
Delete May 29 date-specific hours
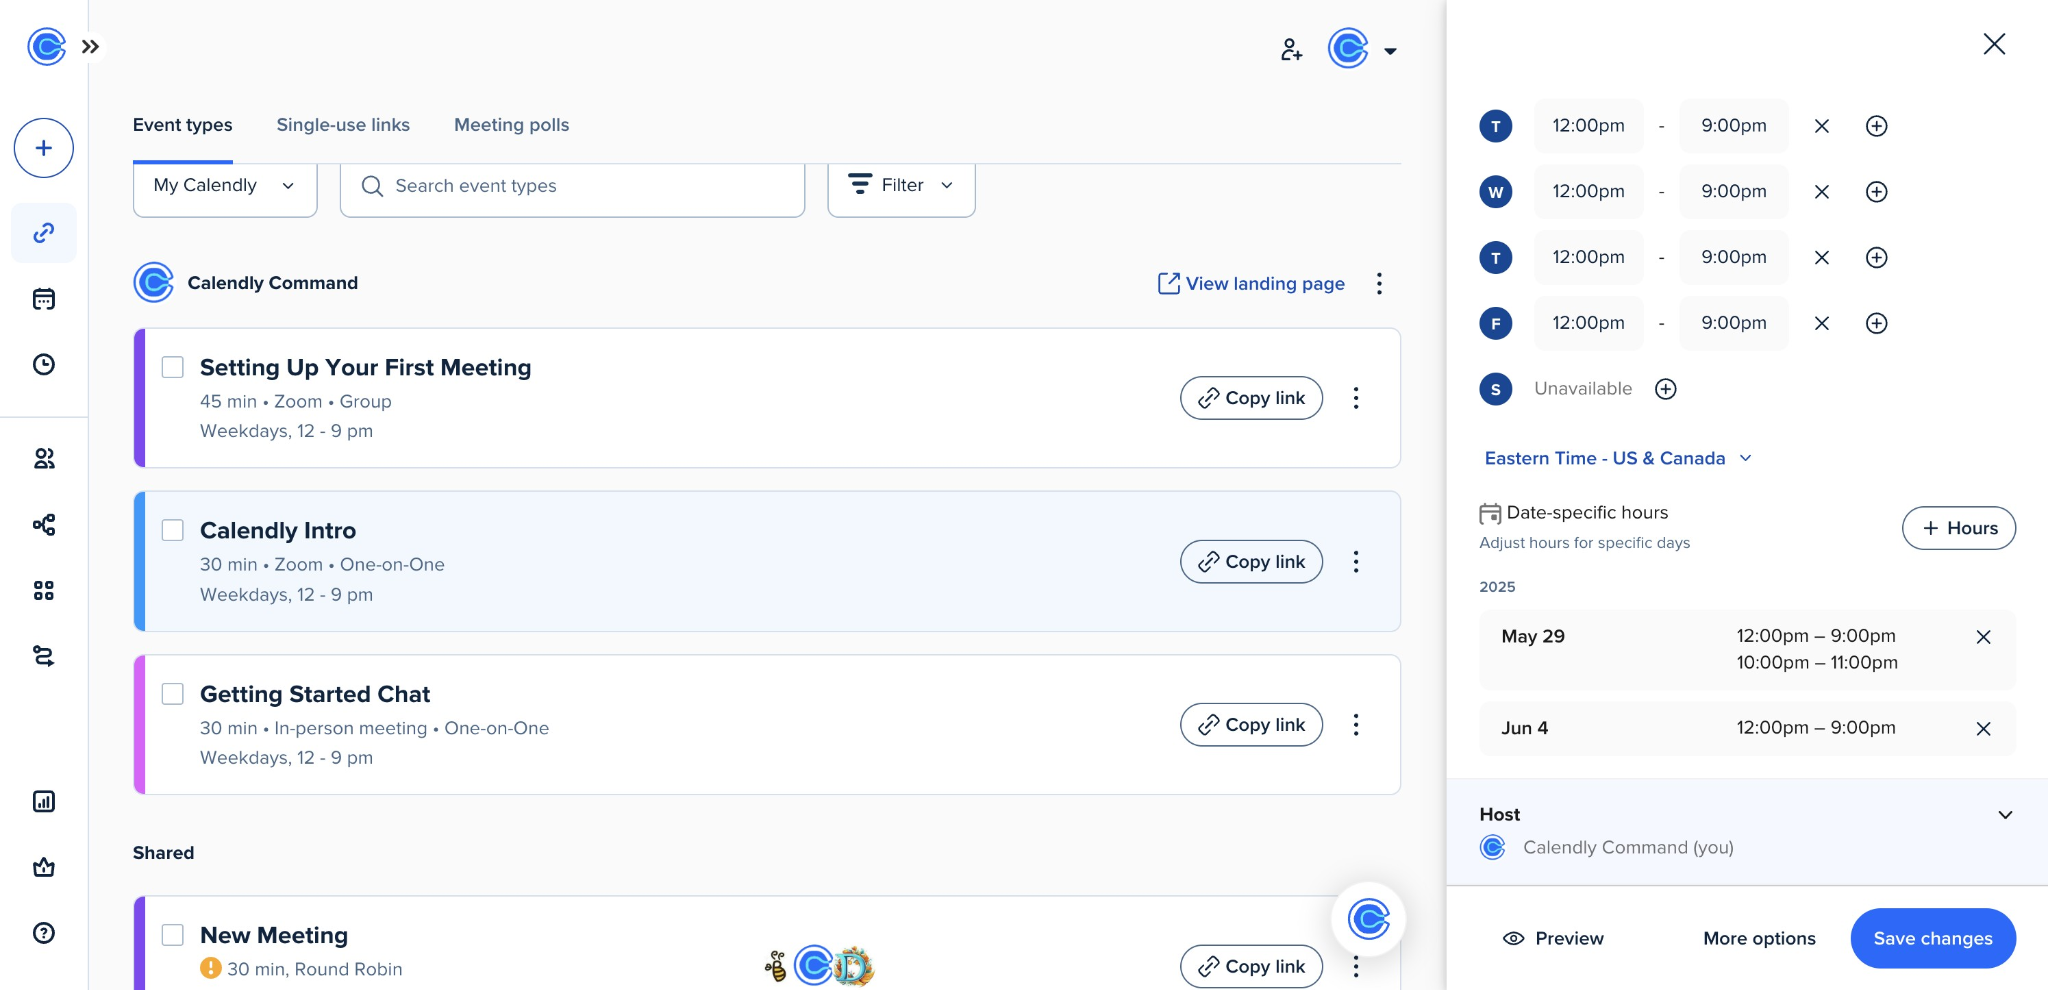pyautogui.click(x=1984, y=637)
